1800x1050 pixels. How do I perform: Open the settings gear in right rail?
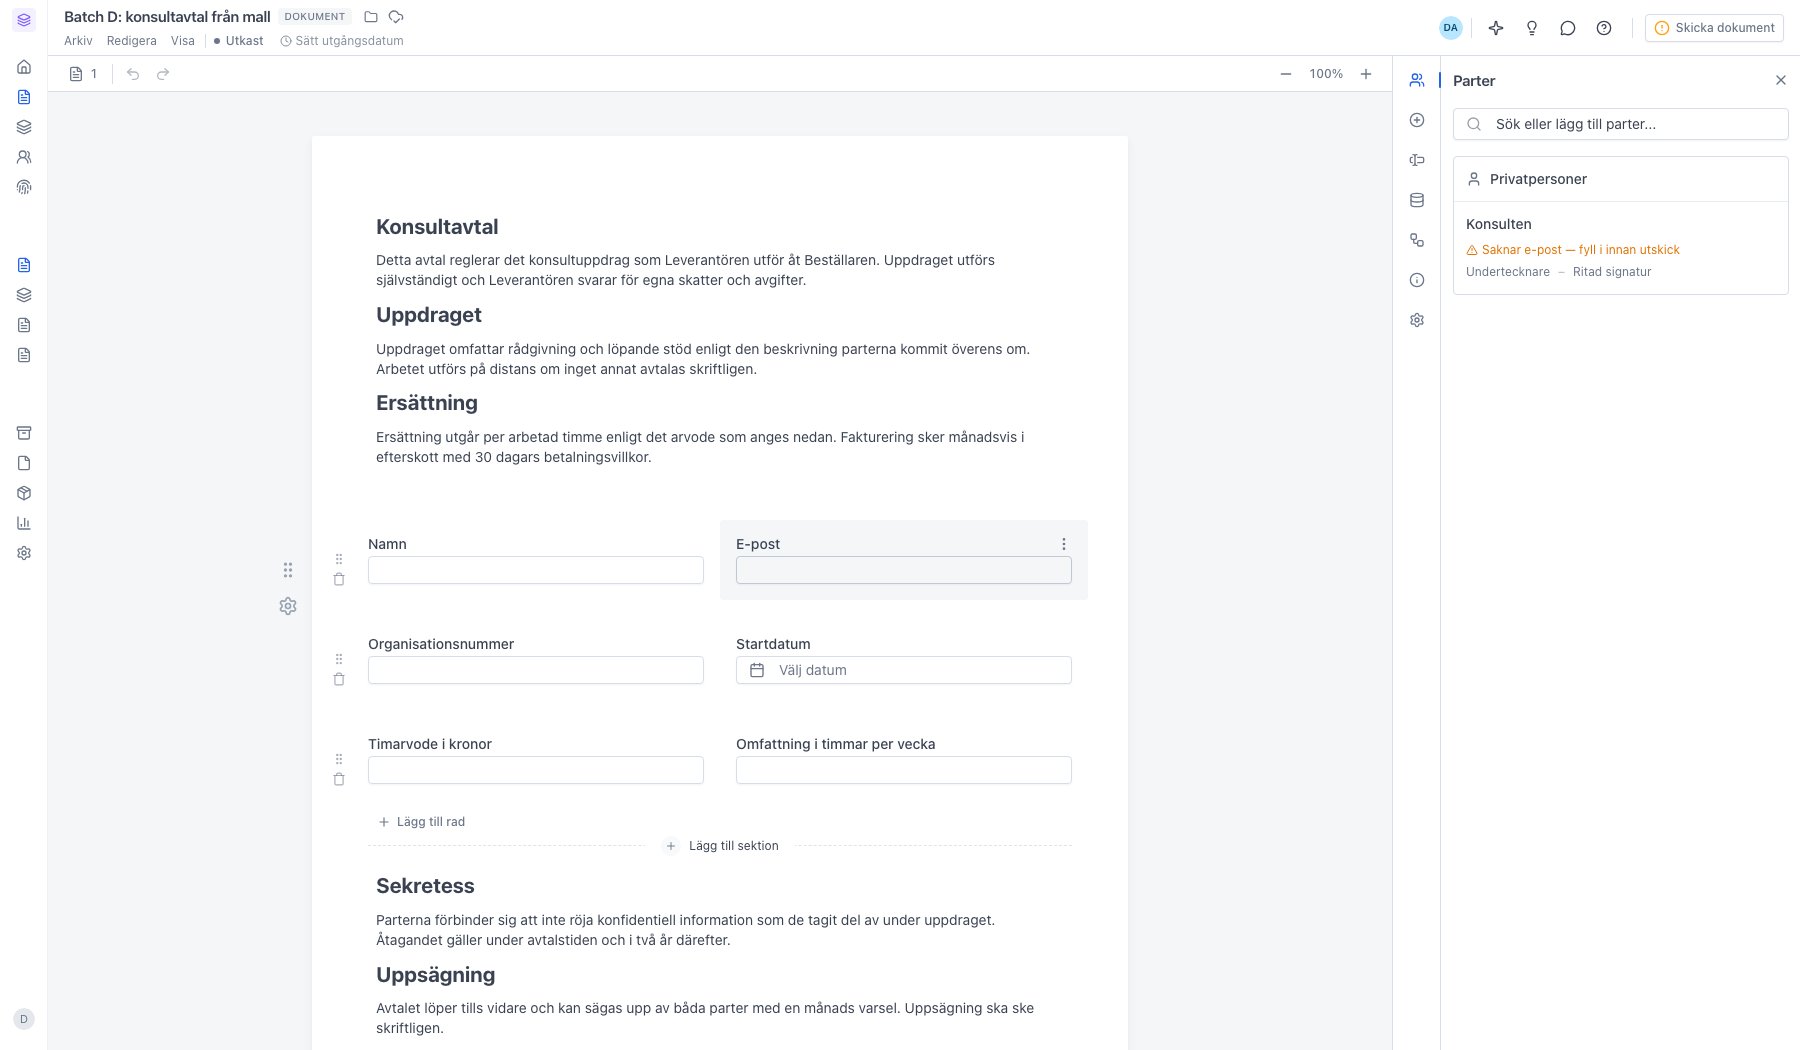click(x=1417, y=320)
